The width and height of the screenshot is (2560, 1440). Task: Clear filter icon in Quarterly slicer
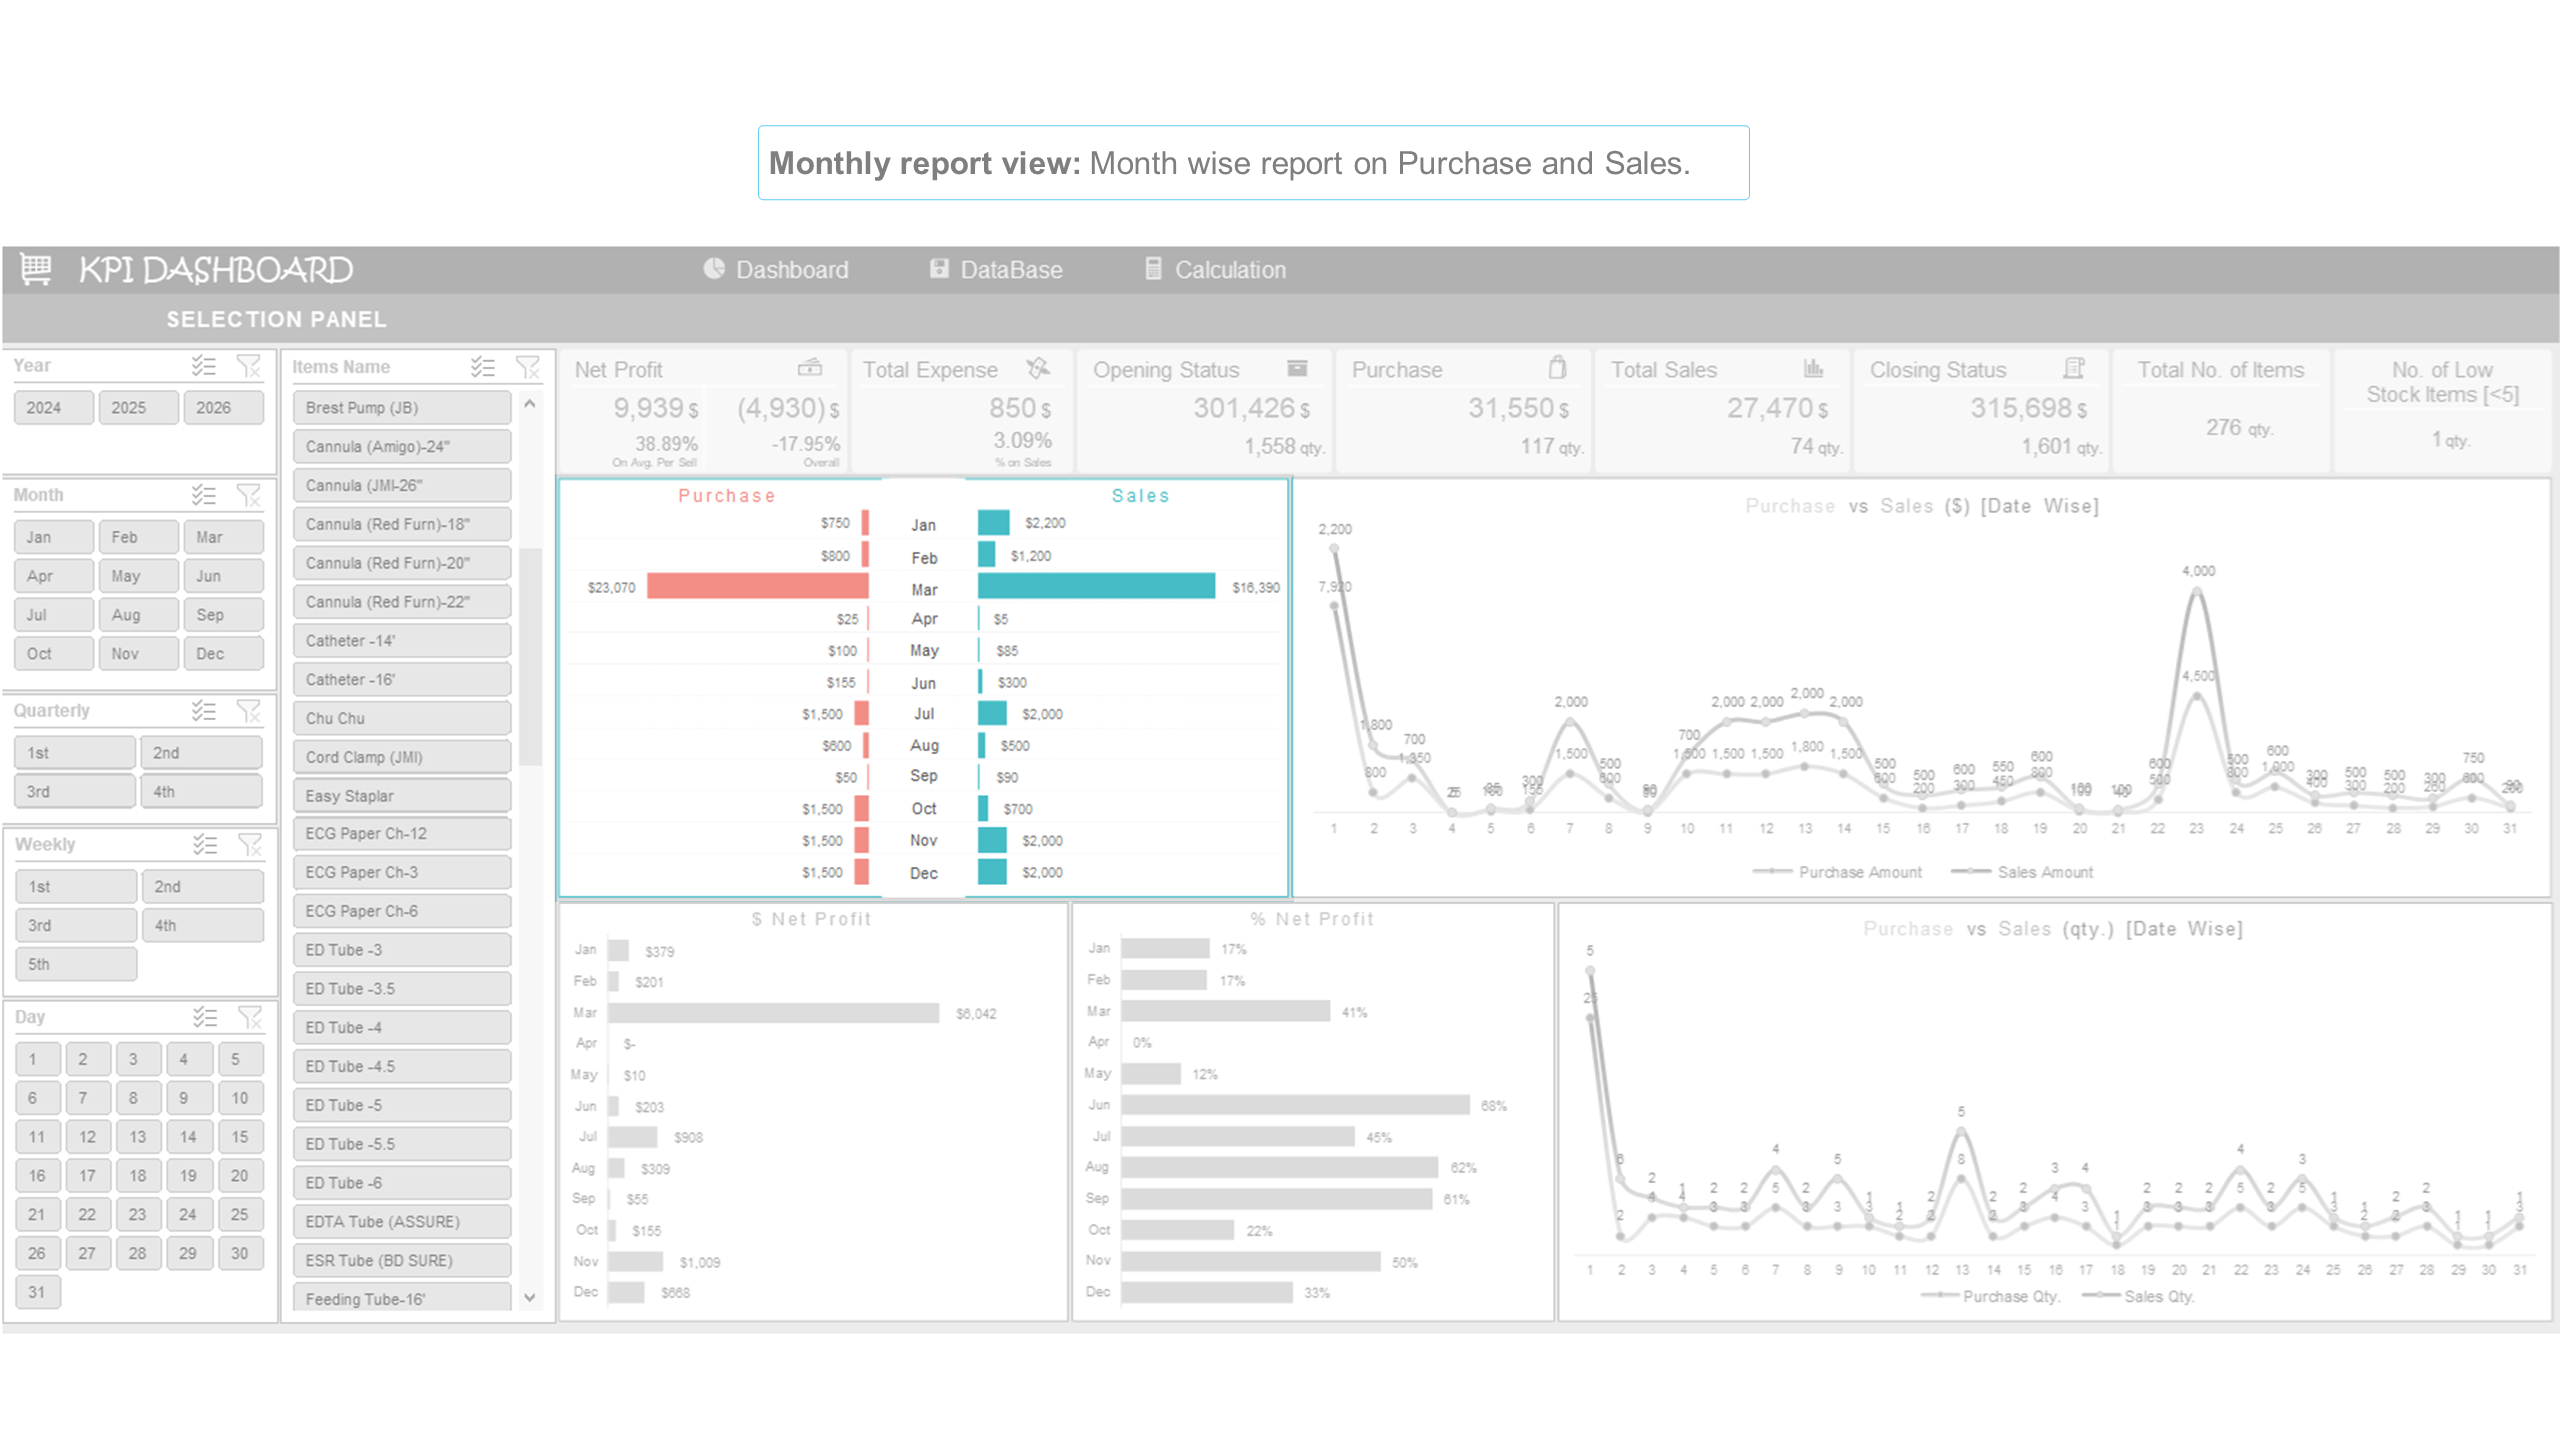click(x=248, y=711)
